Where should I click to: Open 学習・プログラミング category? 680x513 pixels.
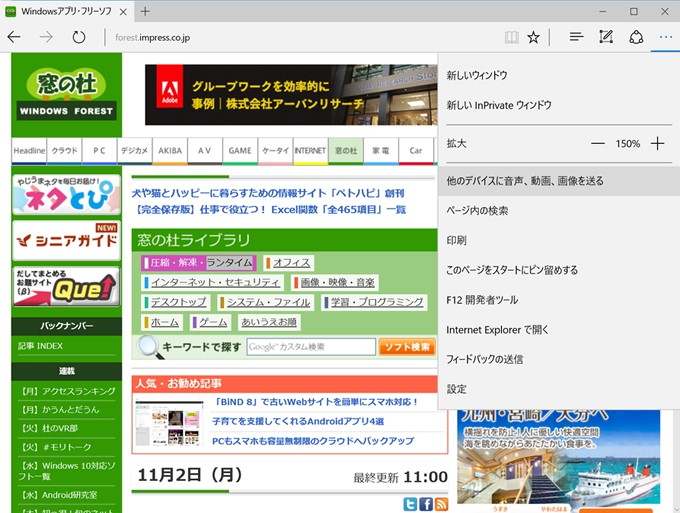click(x=374, y=302)
